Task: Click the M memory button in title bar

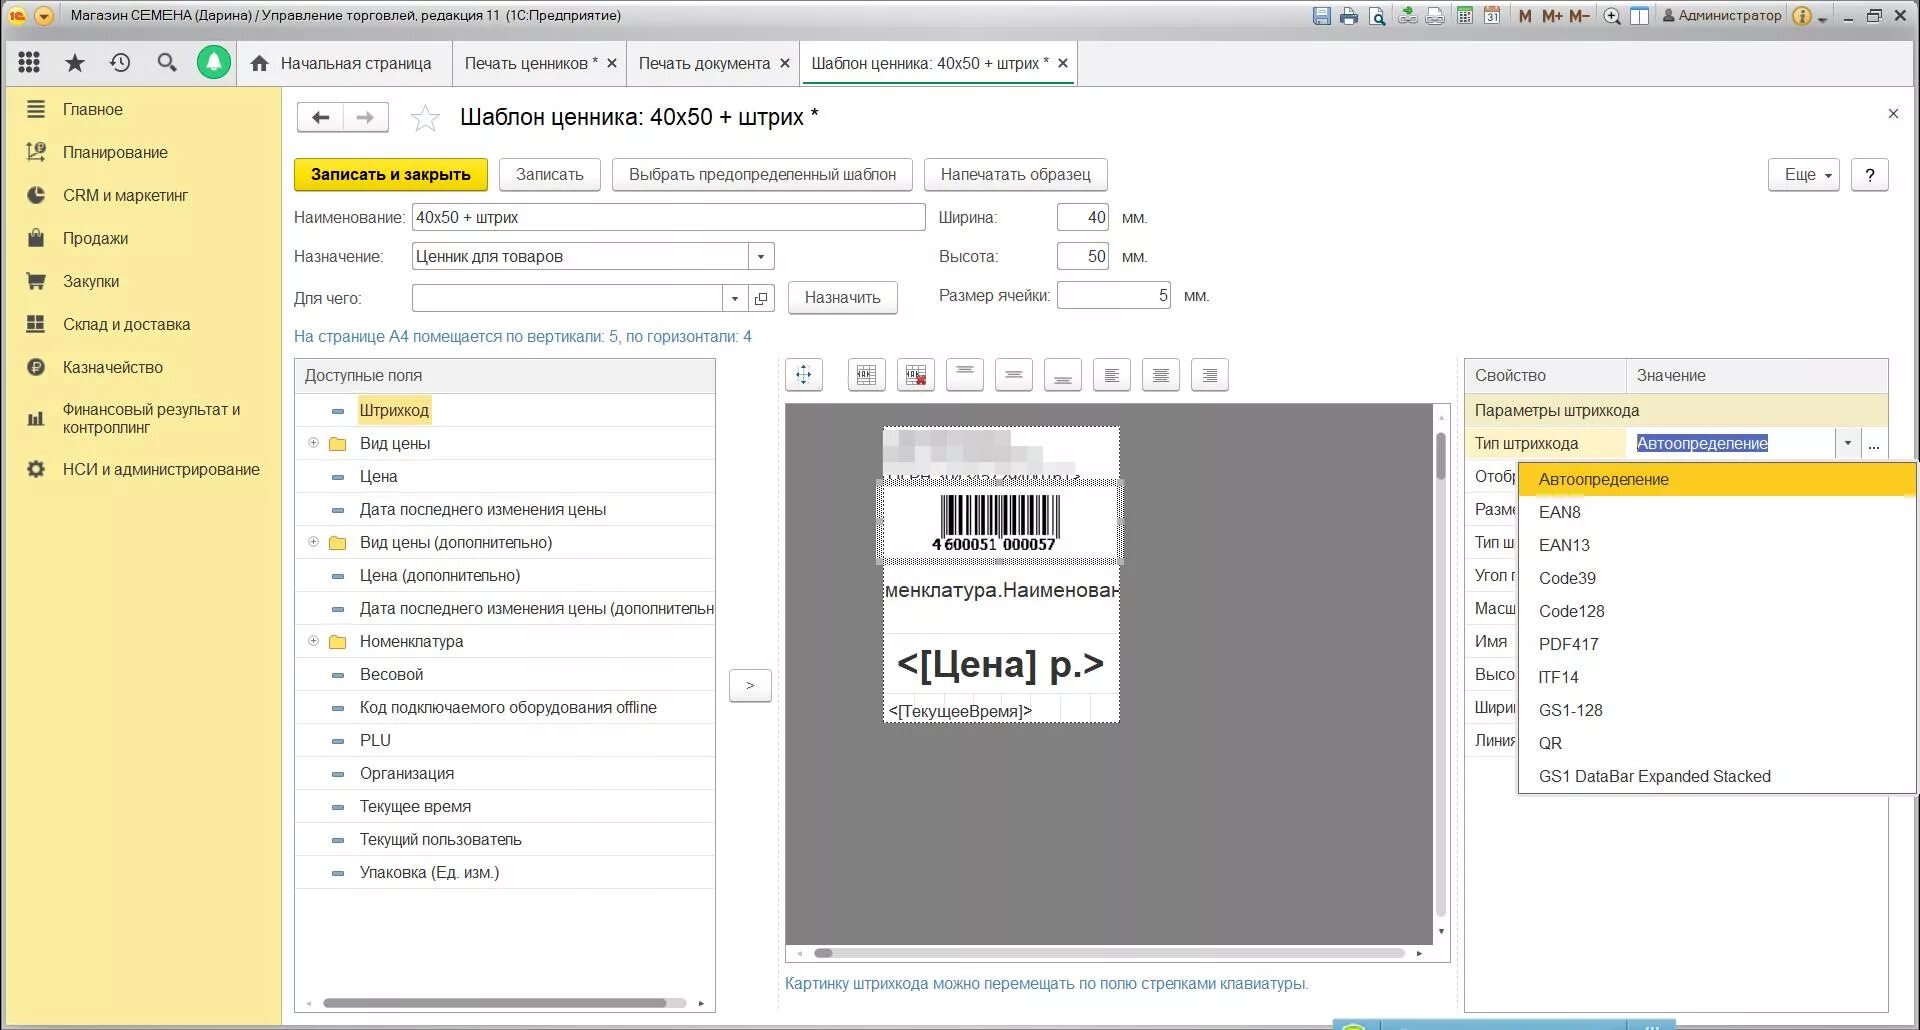Action: coord(1525,16)
